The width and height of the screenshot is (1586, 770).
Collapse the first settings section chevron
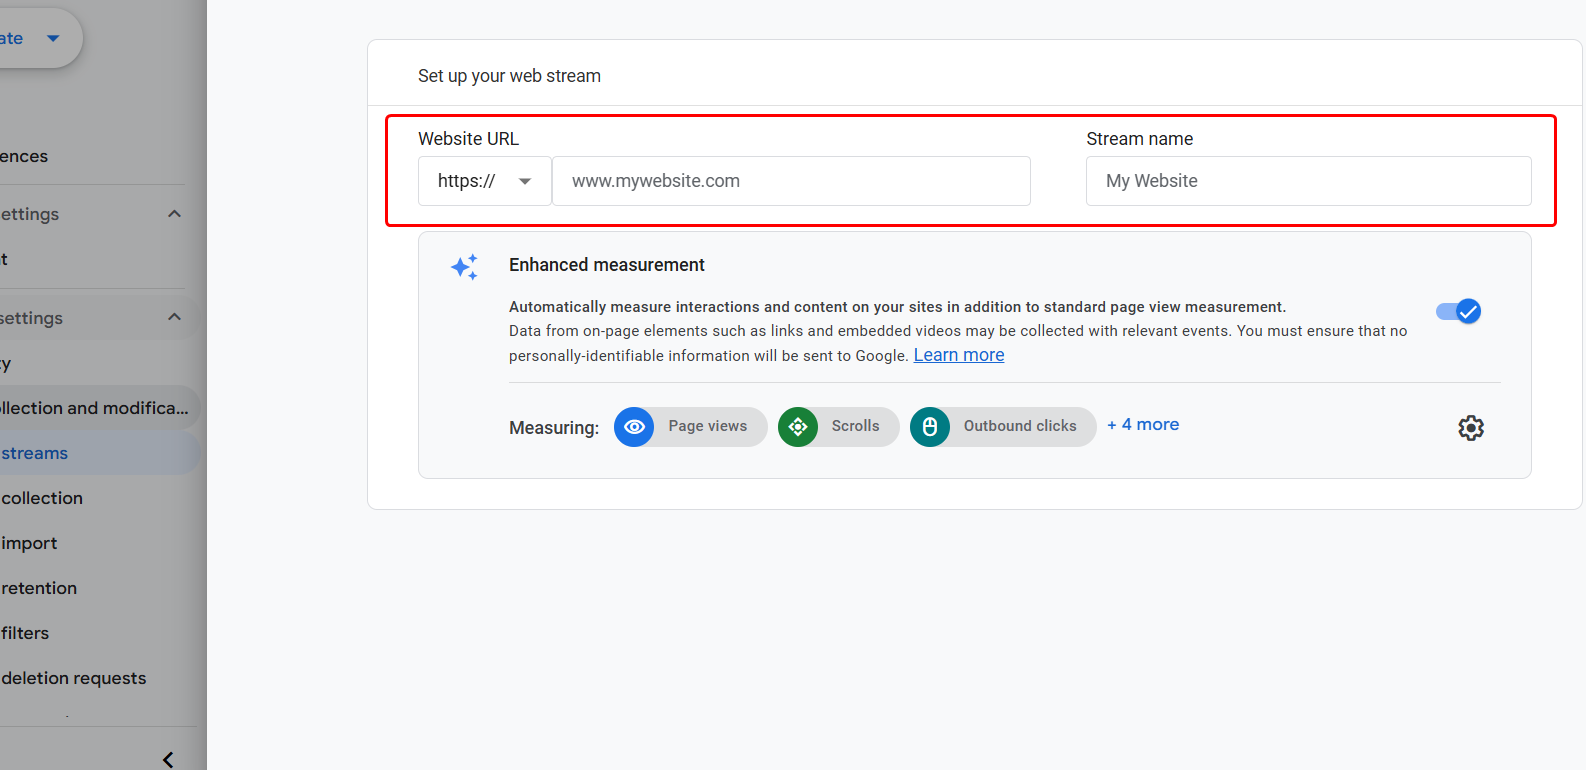[x=174, y=214]
